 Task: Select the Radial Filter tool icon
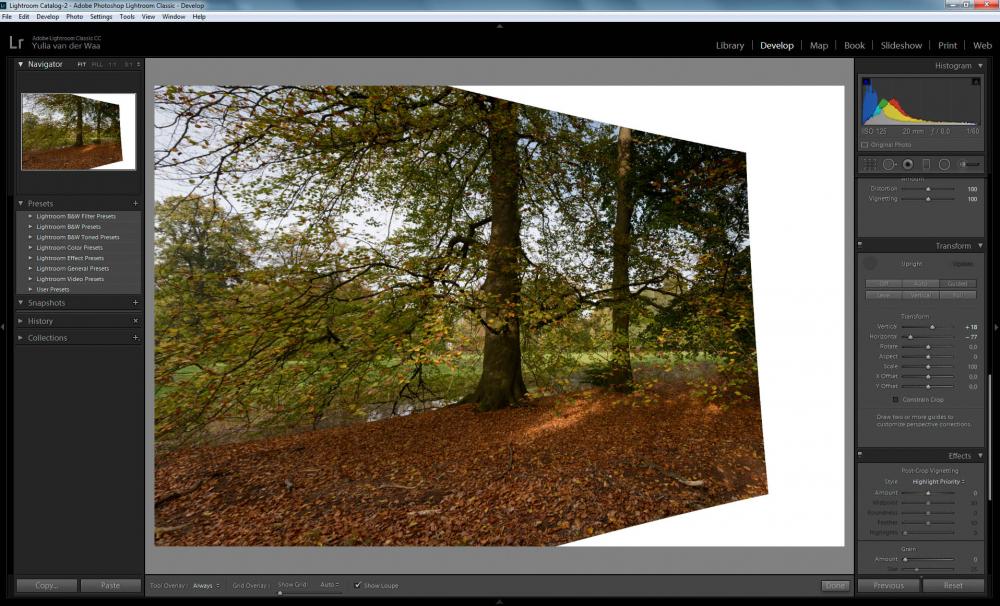pyautogui.click(x=945, y=165)
